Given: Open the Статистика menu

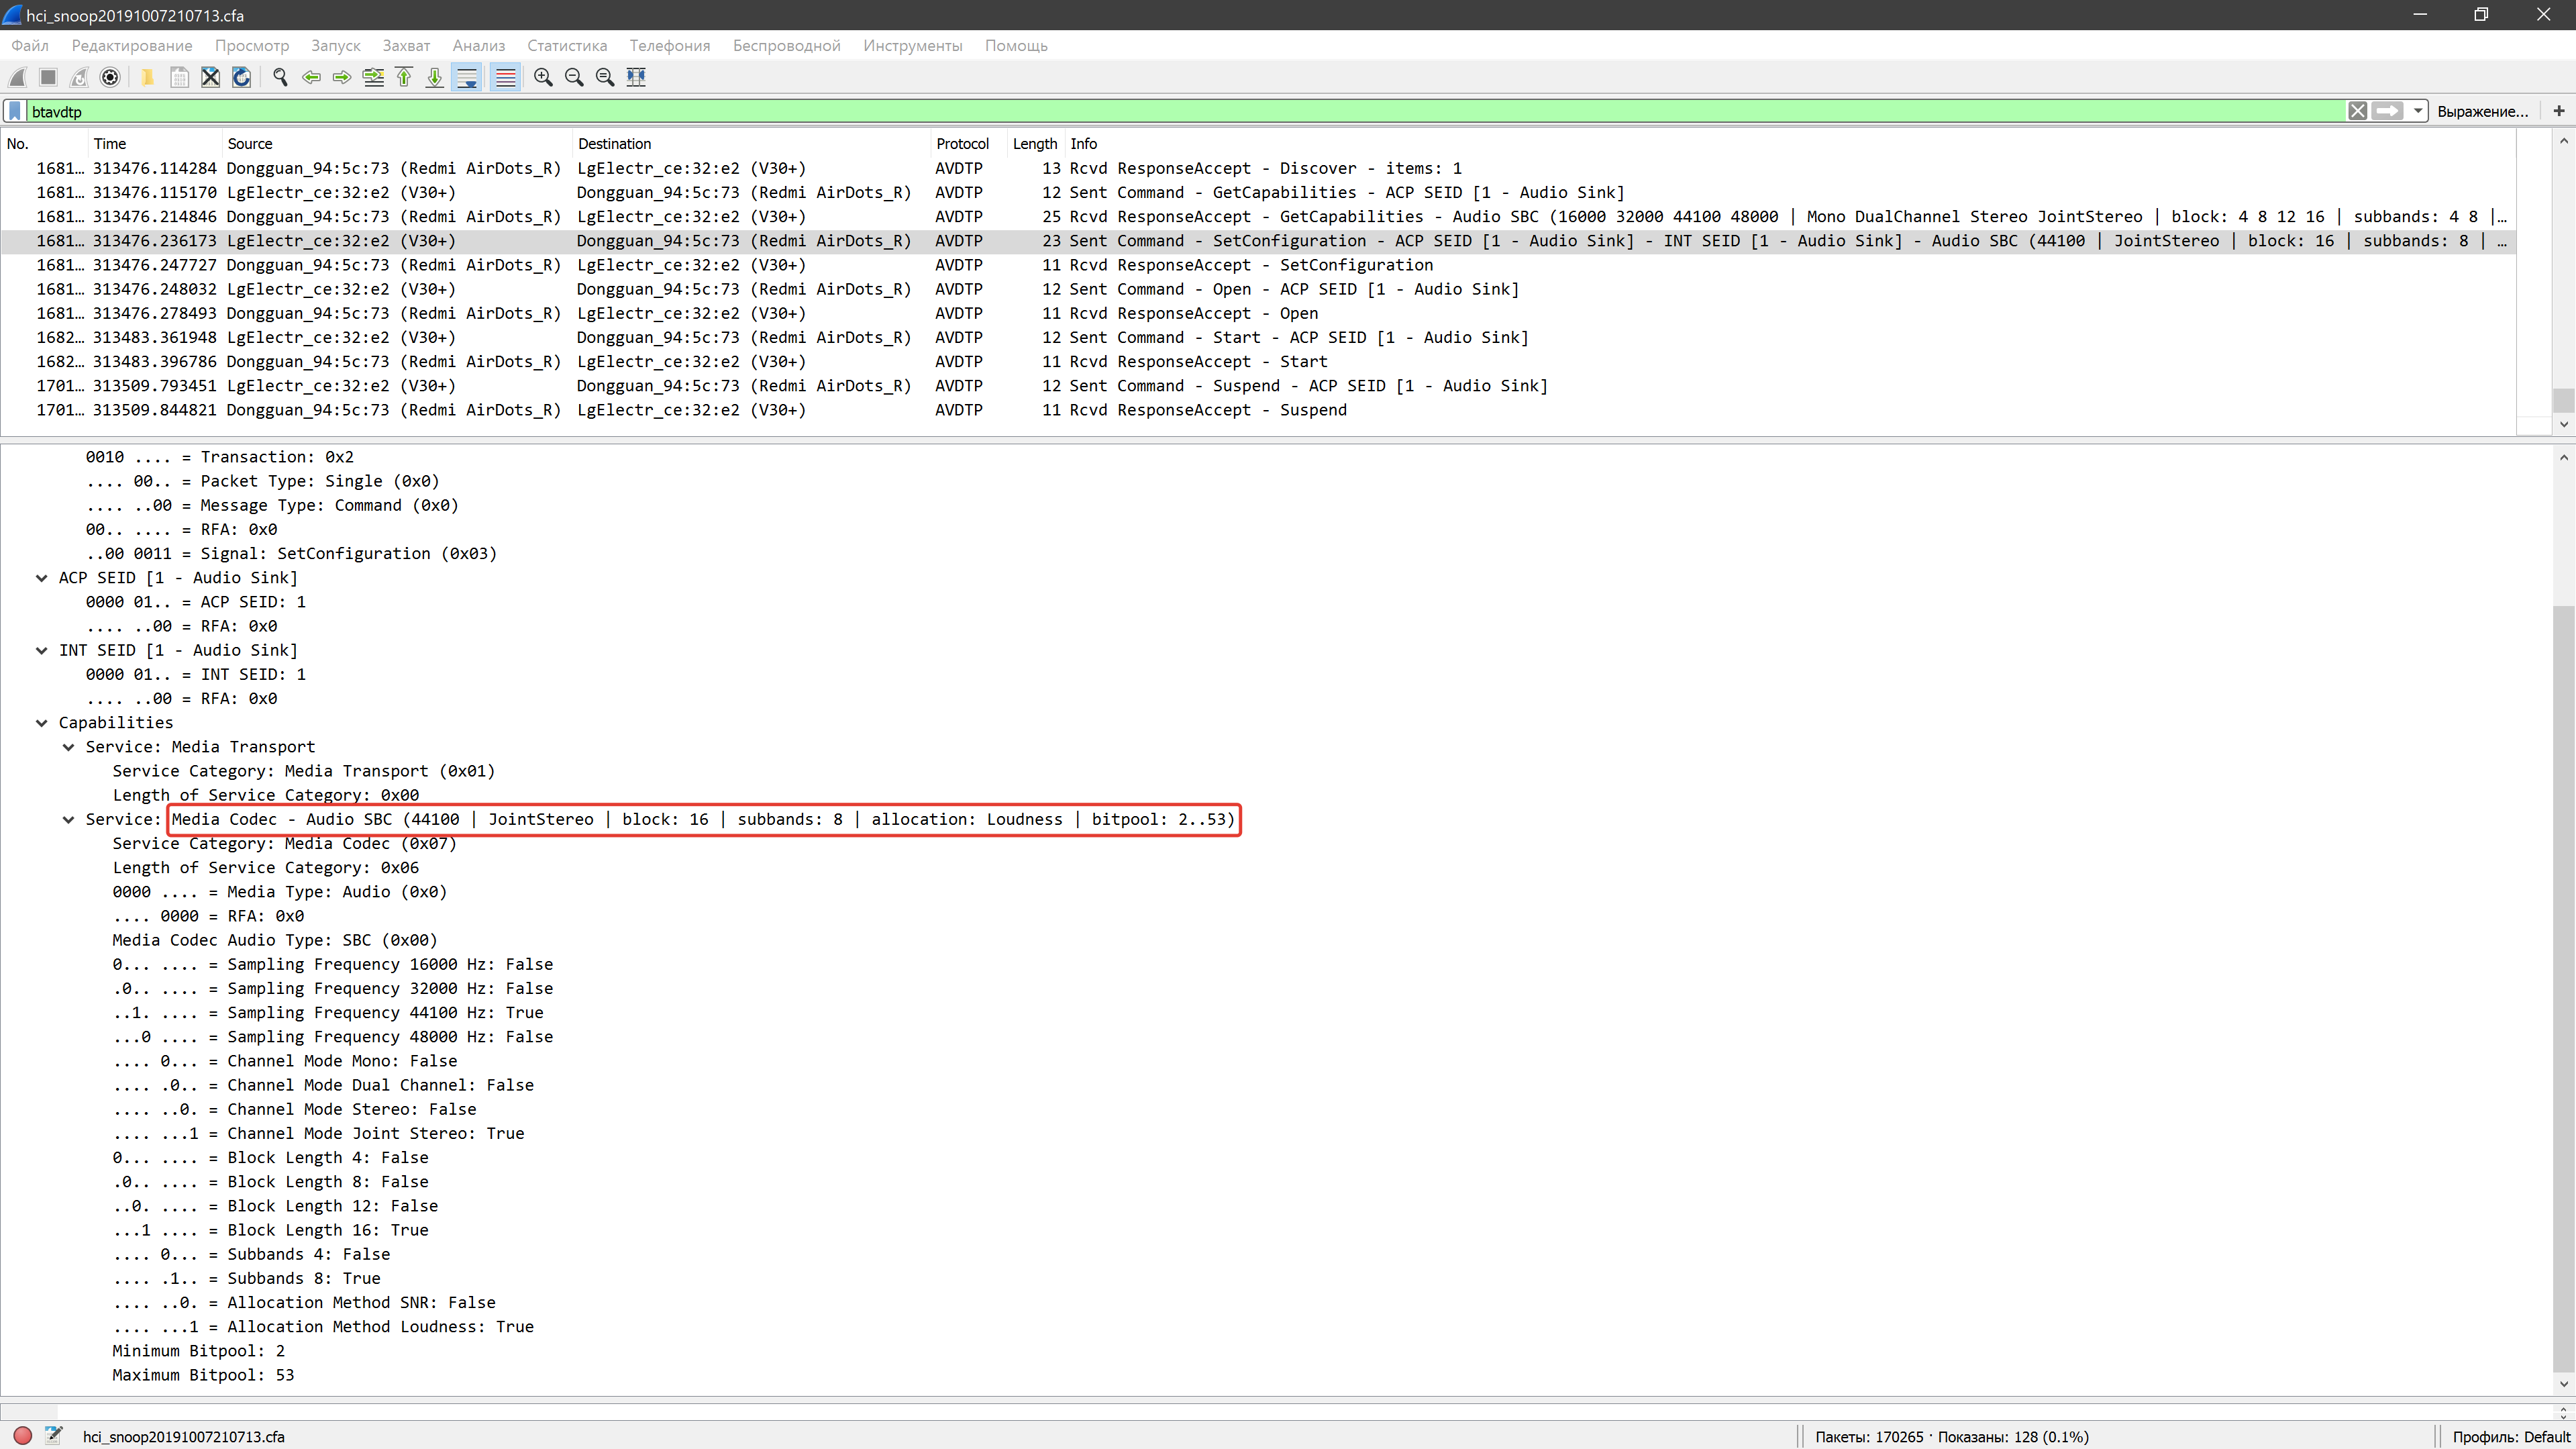Looking at the screenshot, I should click(567, 46).
